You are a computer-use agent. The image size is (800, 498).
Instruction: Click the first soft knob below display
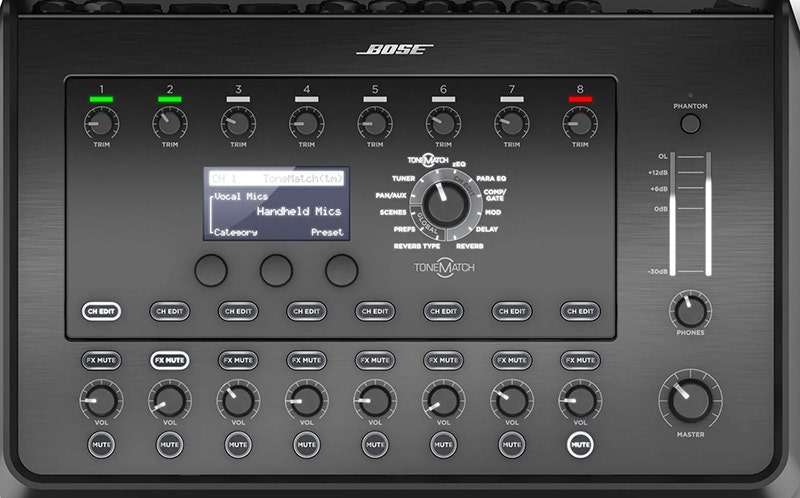pyautogui.click(x=211, y=270)
